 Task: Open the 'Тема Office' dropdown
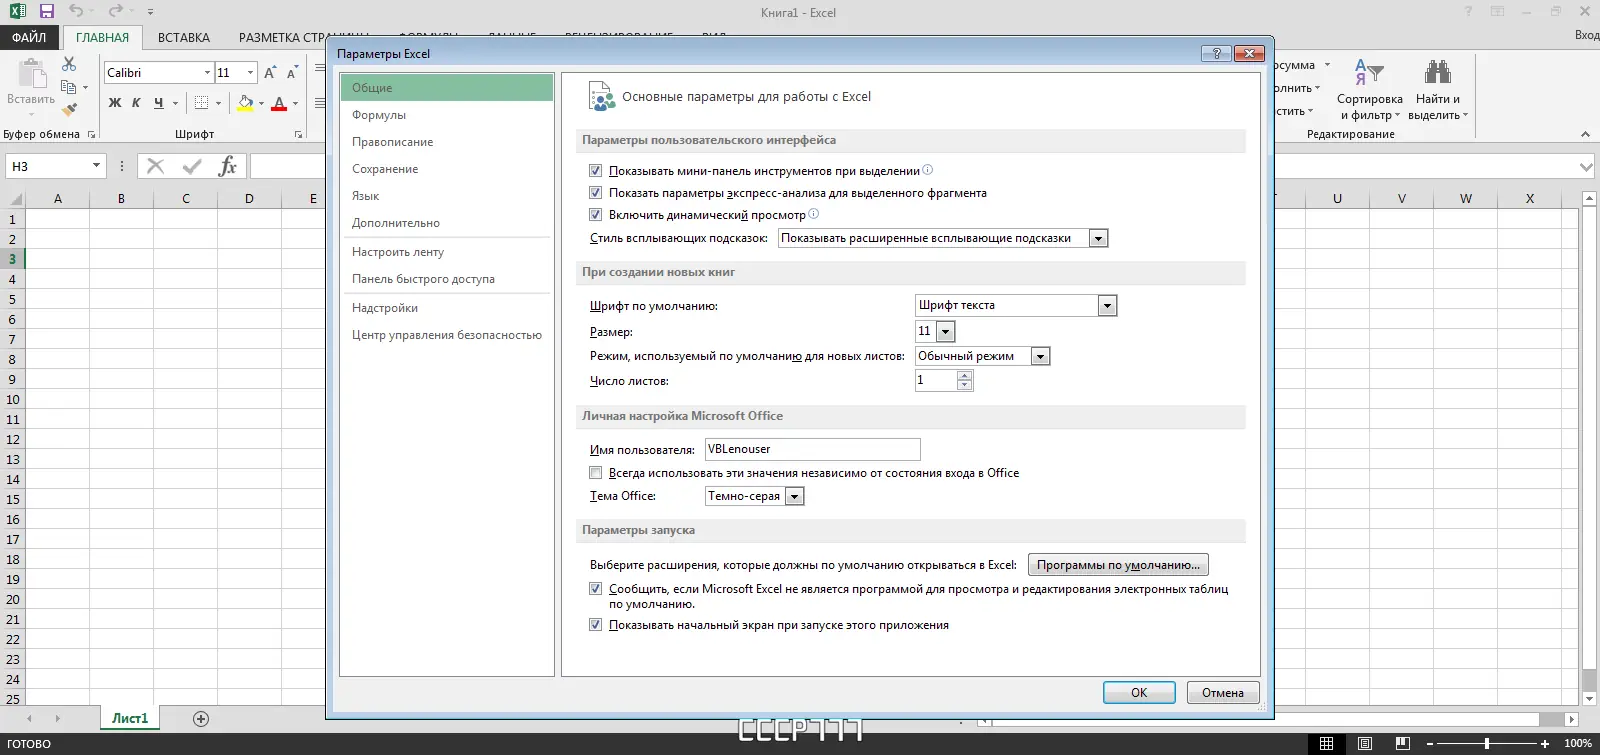[x=795, y=496]
